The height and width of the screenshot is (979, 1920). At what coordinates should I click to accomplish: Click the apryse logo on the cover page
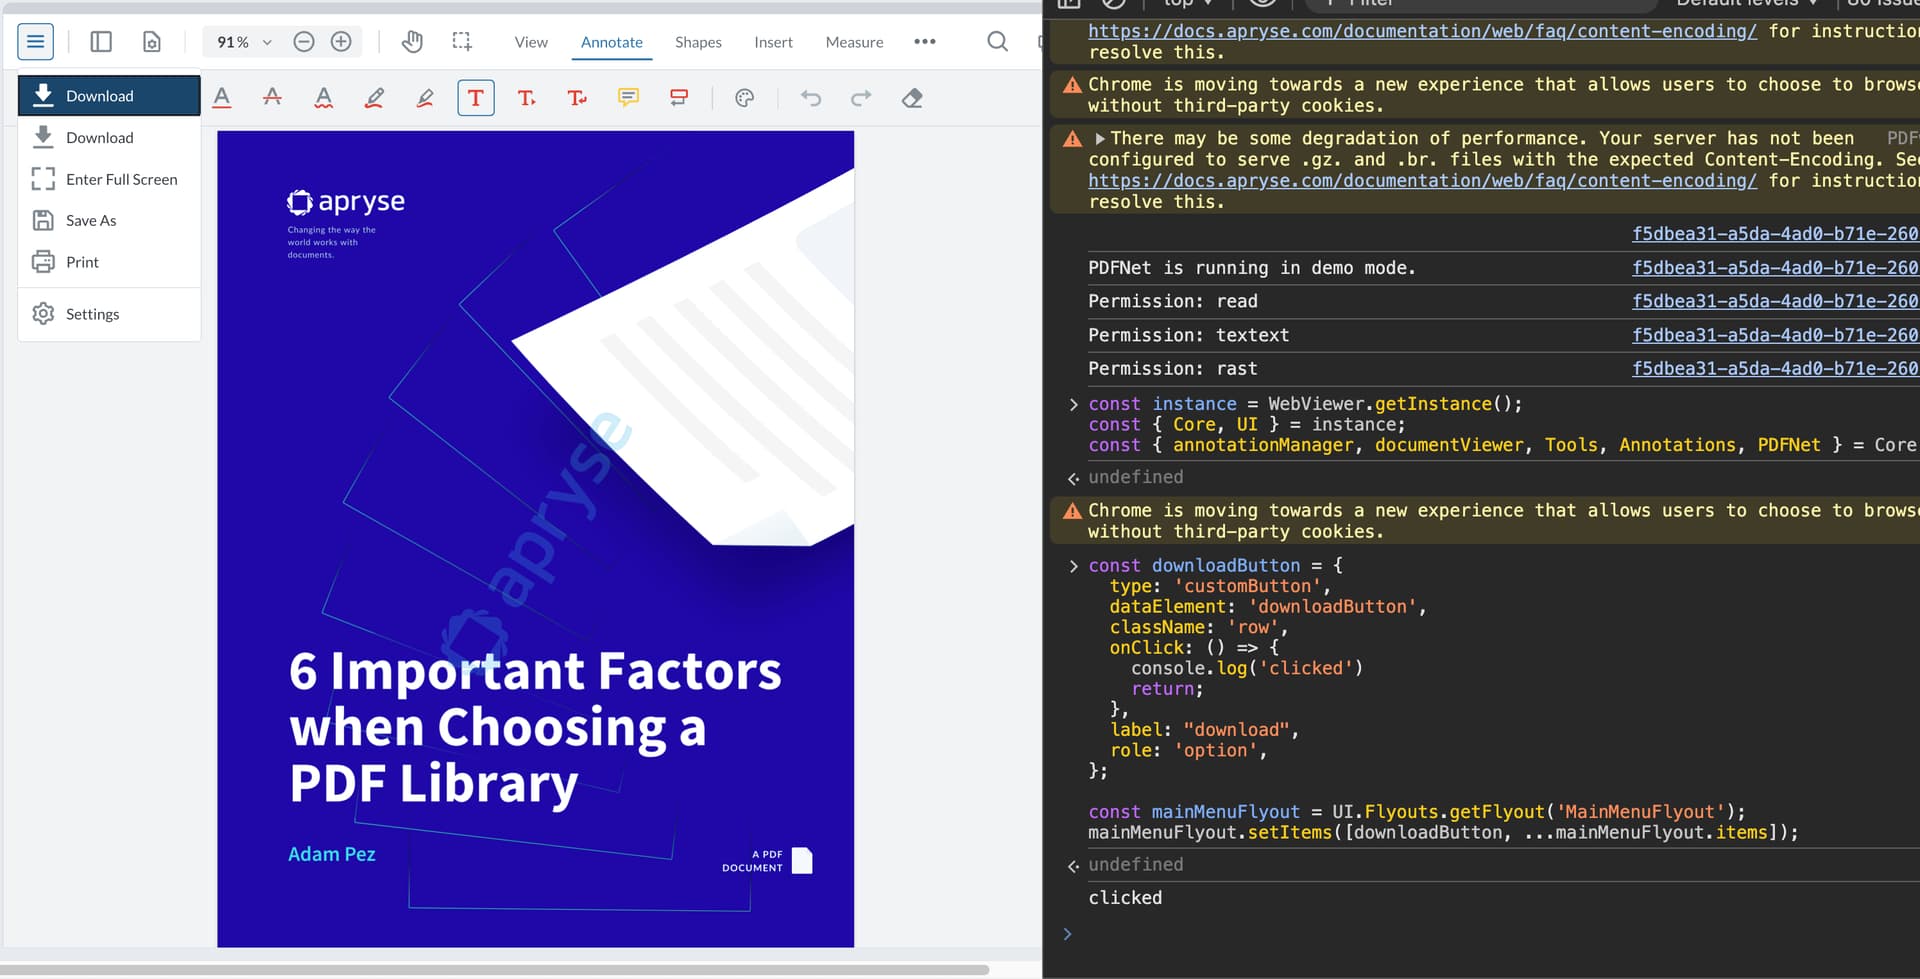pos(346,202)
